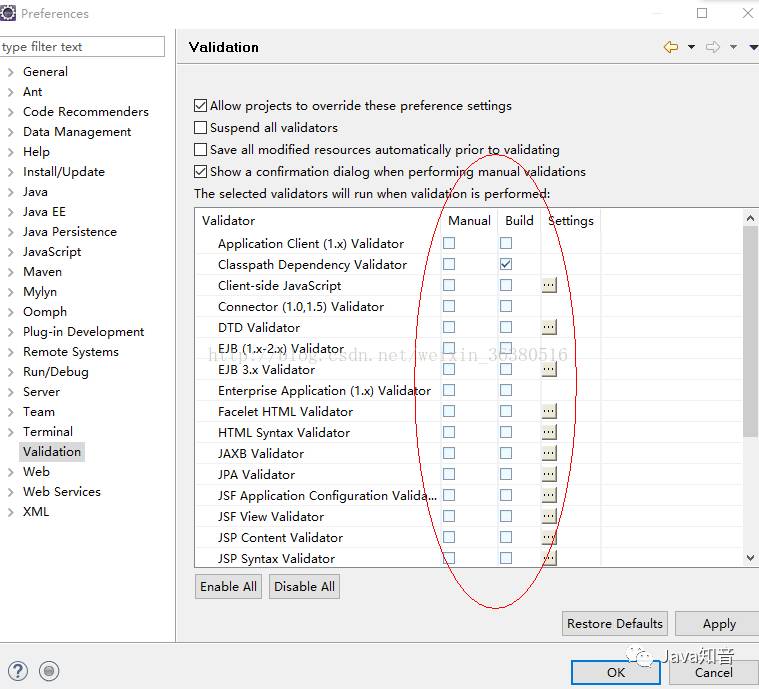The height and width of the screenshot is (689, 759).
Task: Click the Disable All button
Action: pos(304,587)
